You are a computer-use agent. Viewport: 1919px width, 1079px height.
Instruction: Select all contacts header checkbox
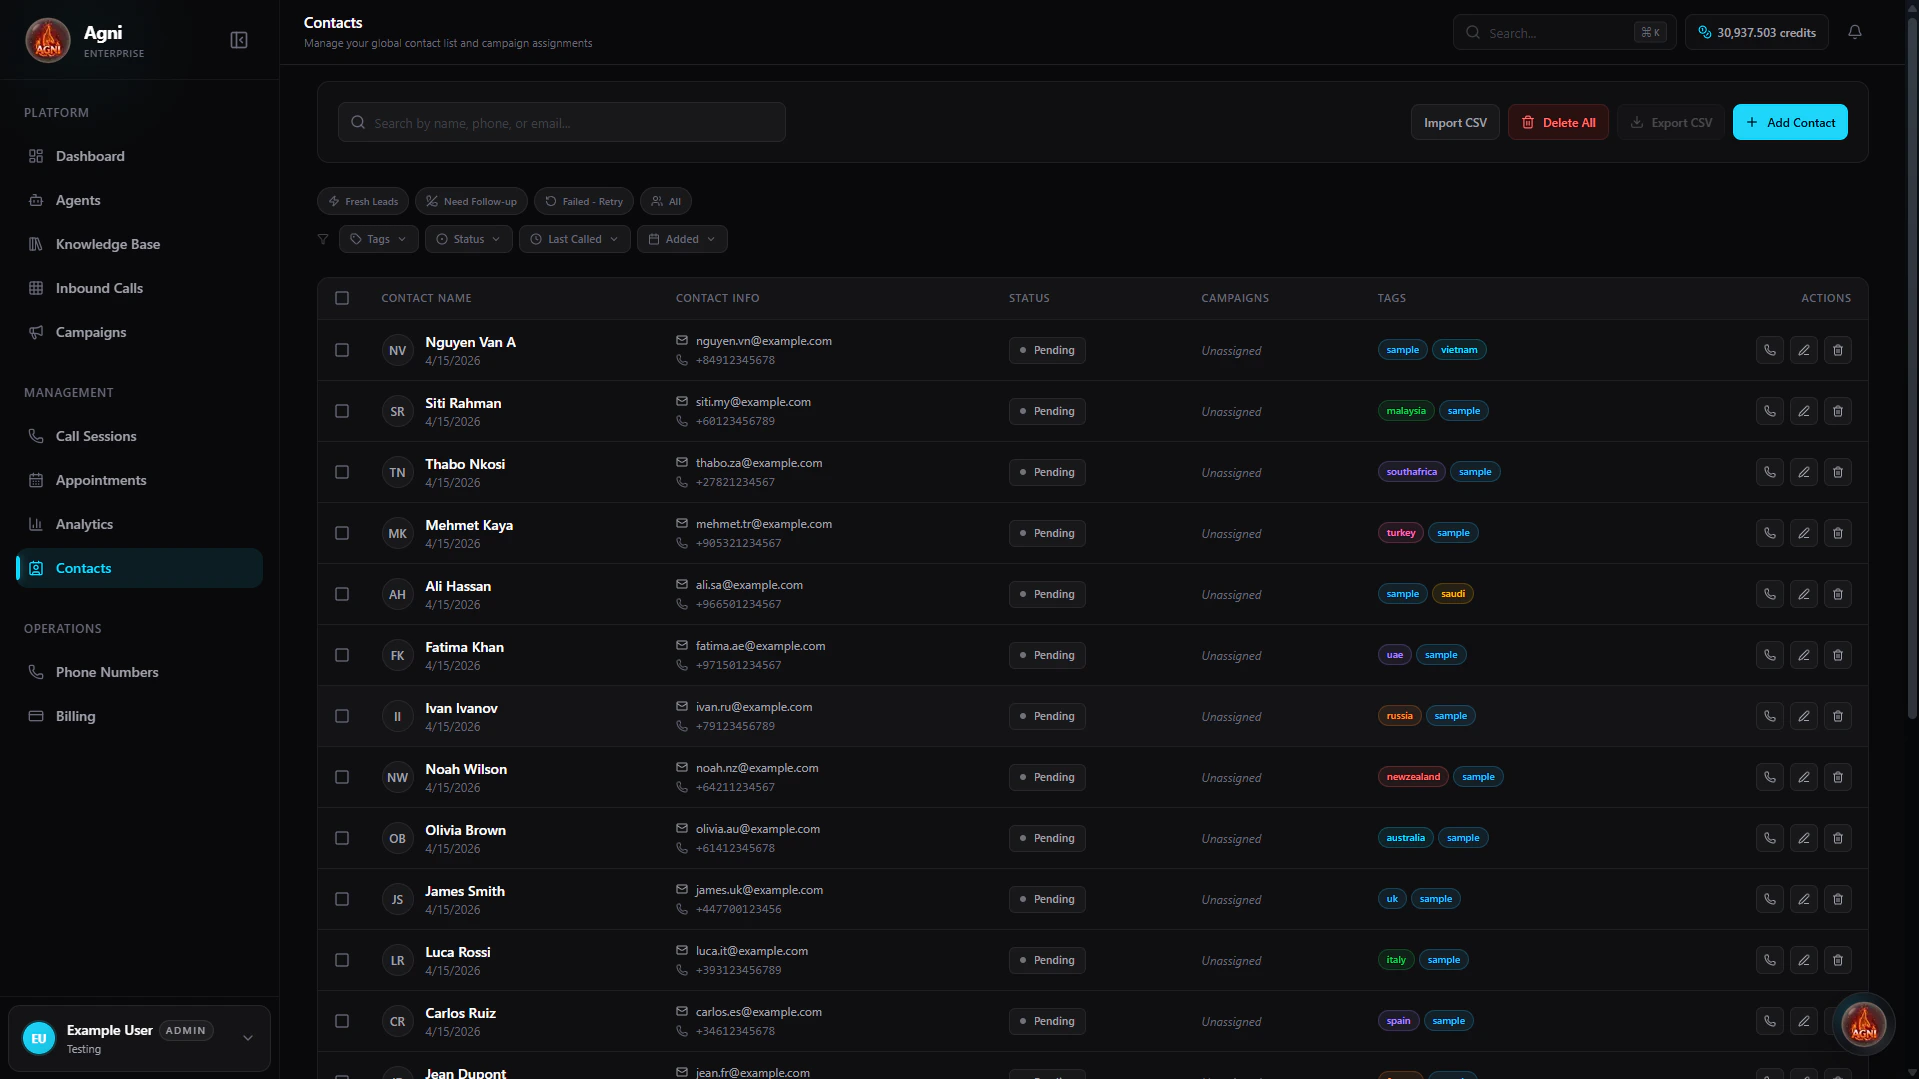tap(342, 298)
